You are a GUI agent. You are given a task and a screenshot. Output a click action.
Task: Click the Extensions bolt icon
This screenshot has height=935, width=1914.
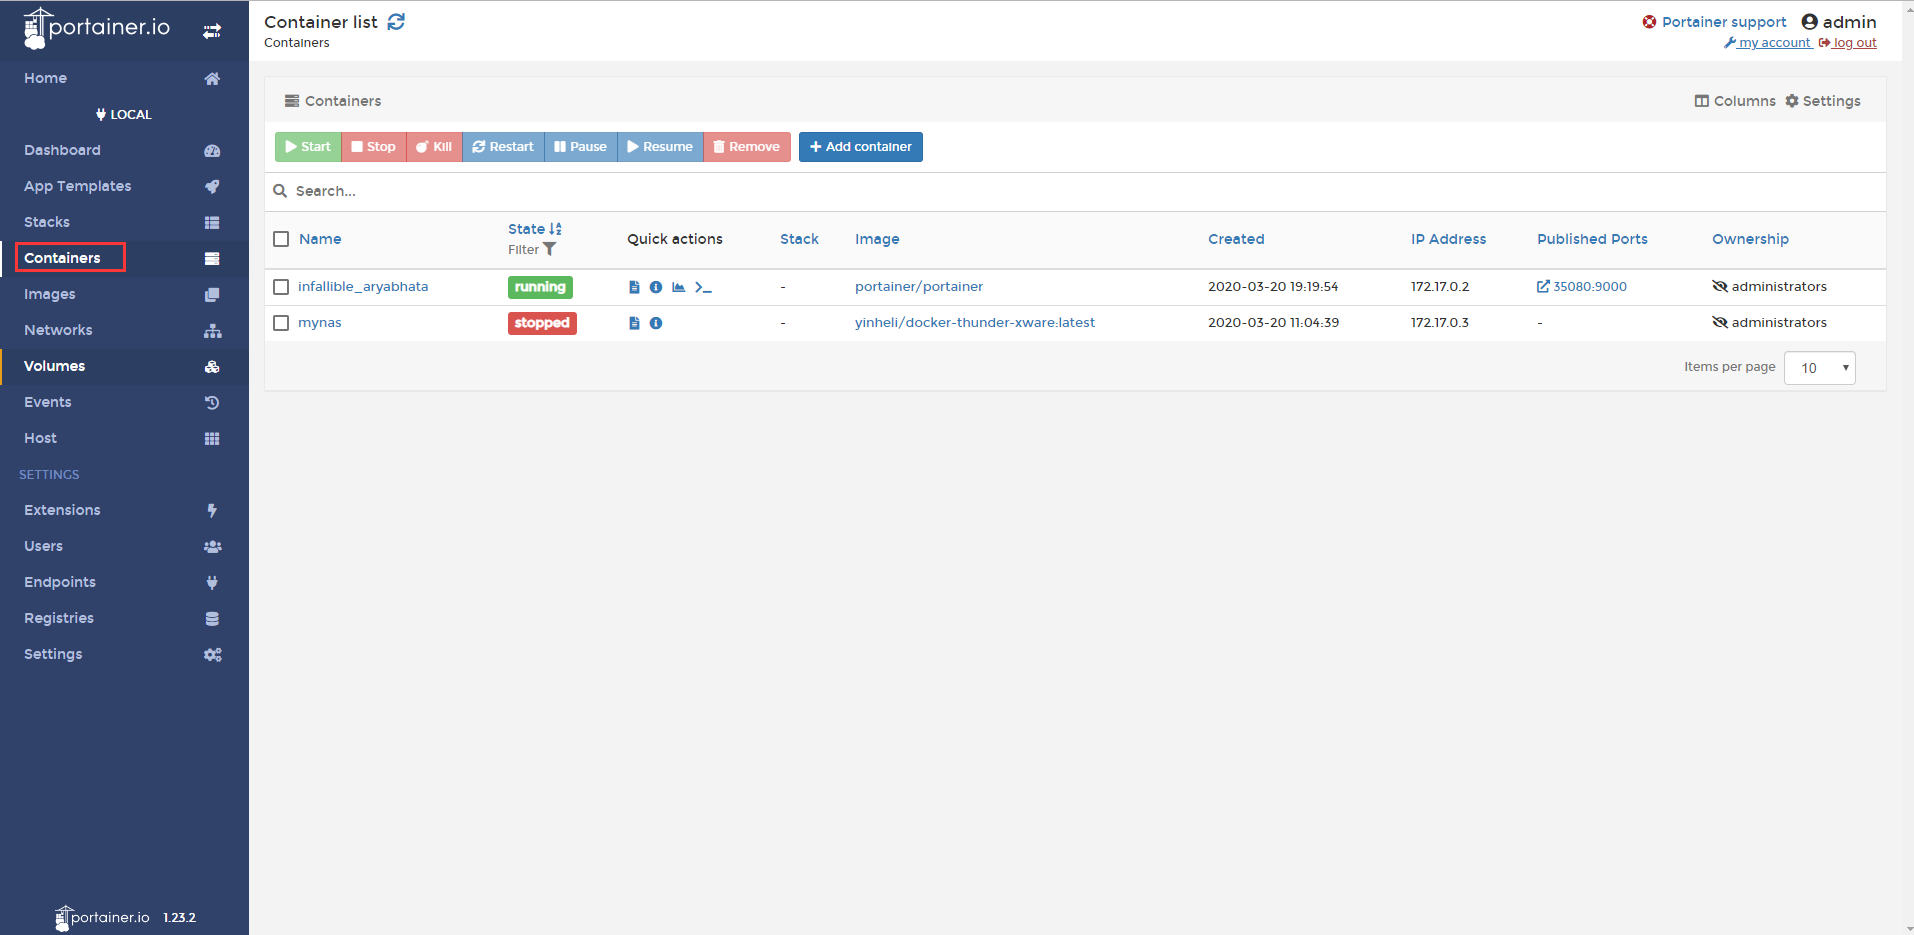[x=212, y=510]
